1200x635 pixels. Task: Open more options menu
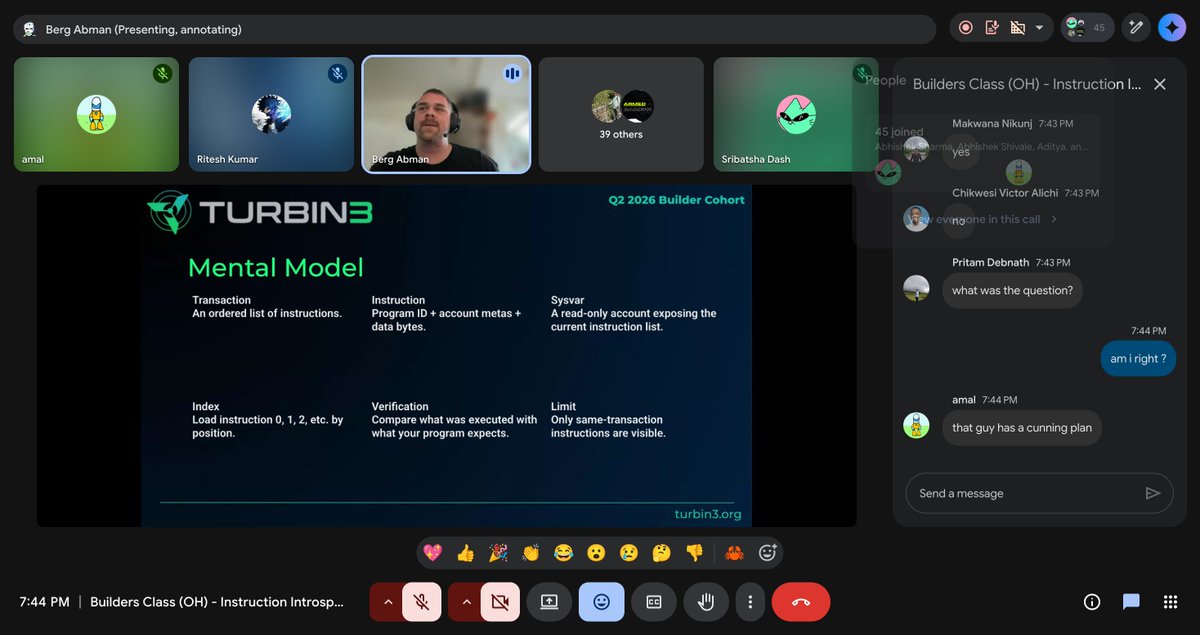[x=750, y=602]
